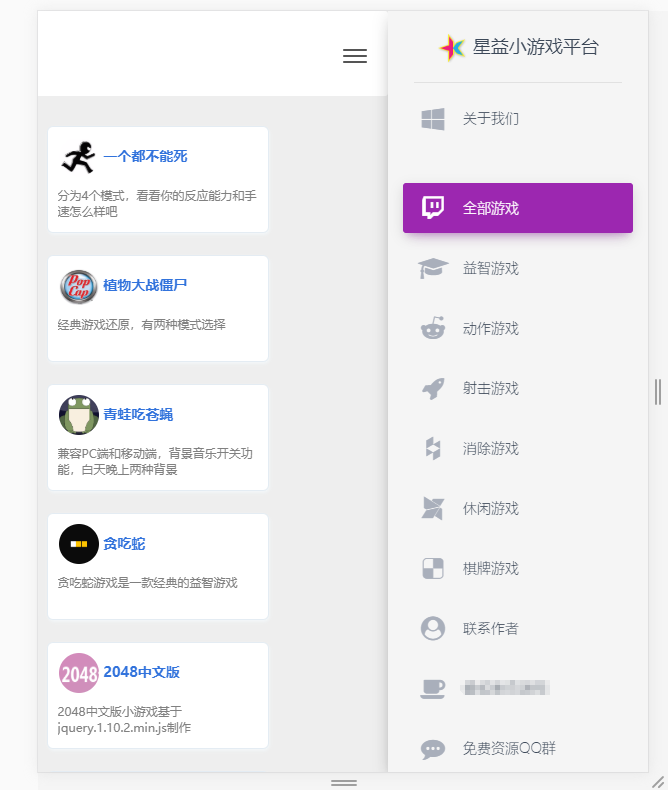Click the checkerboard icon for 棋牌游戏
668x790 pixels.
click(x=432, y=568)
